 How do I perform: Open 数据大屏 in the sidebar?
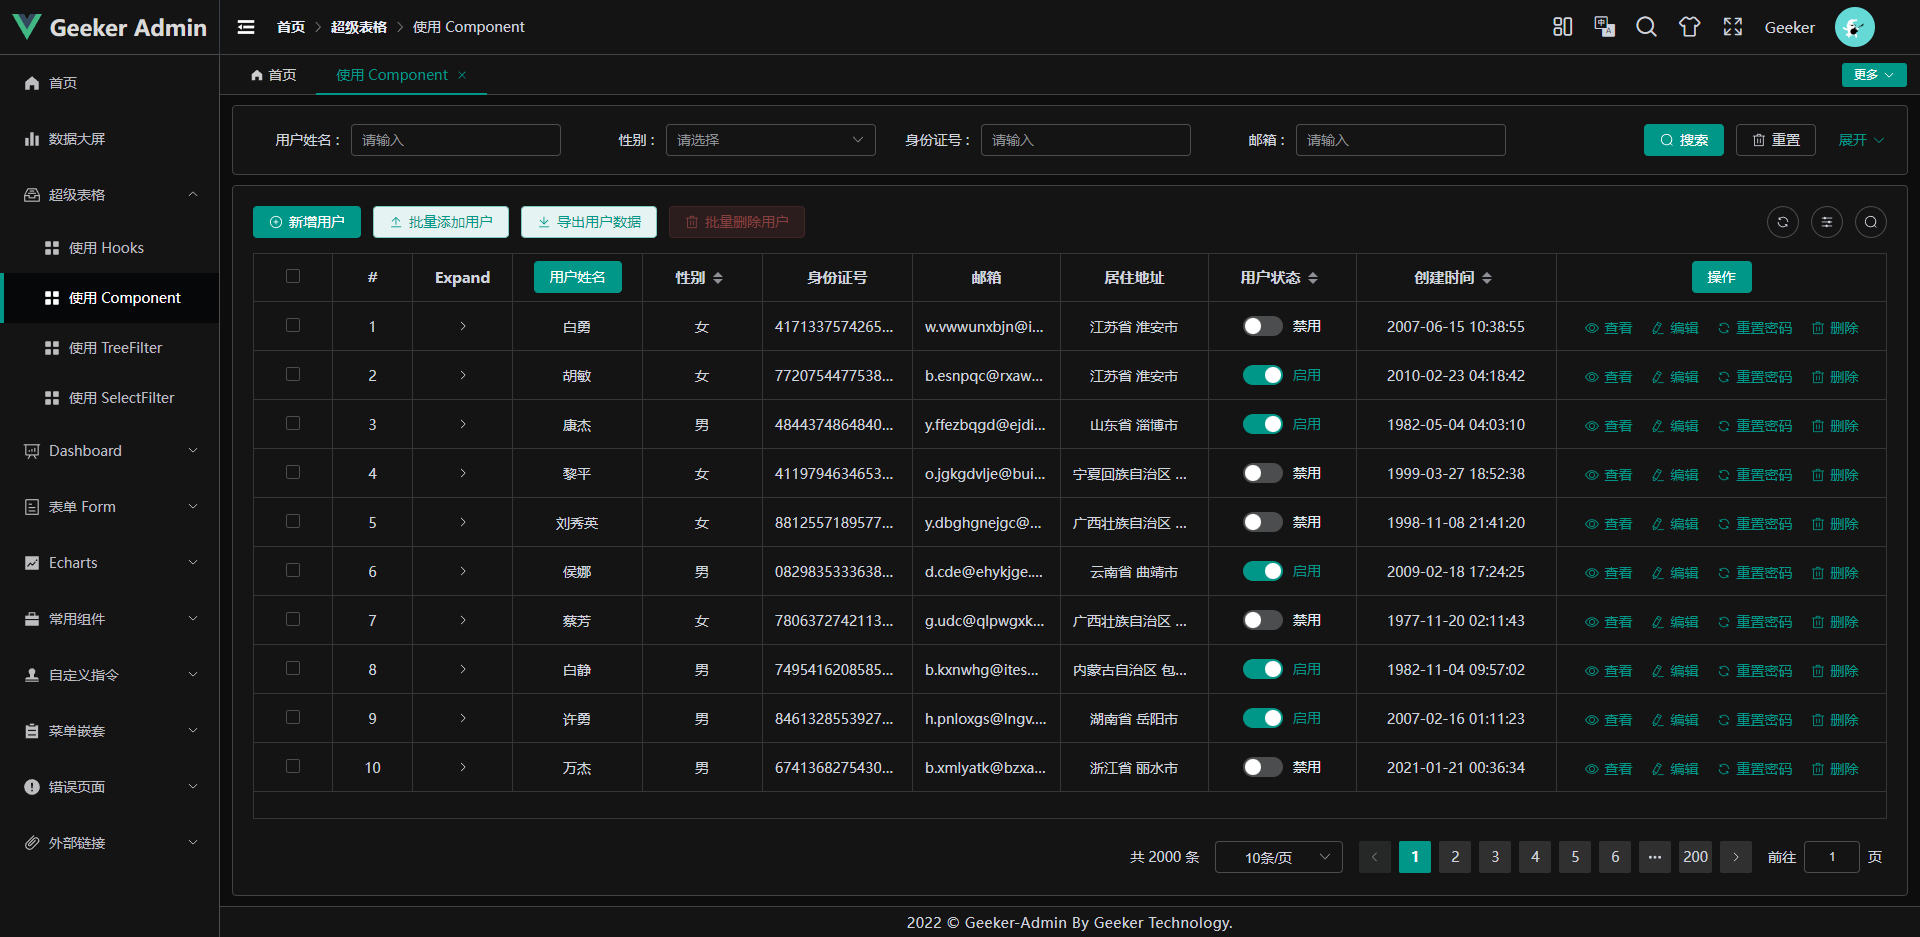(110, 139)
